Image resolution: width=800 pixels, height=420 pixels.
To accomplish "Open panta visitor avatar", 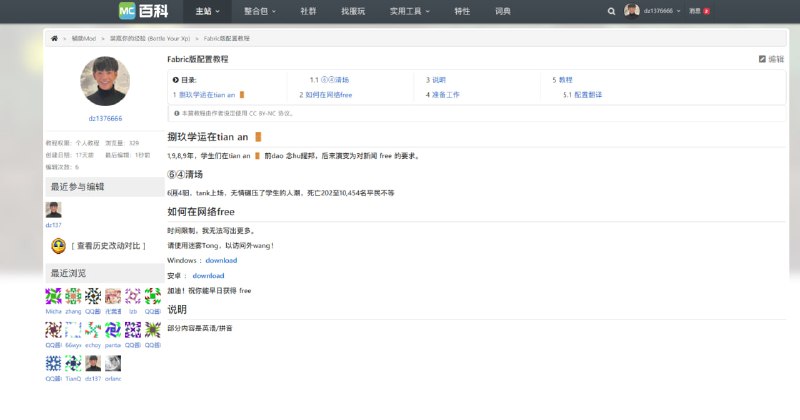I will point(113,330).
